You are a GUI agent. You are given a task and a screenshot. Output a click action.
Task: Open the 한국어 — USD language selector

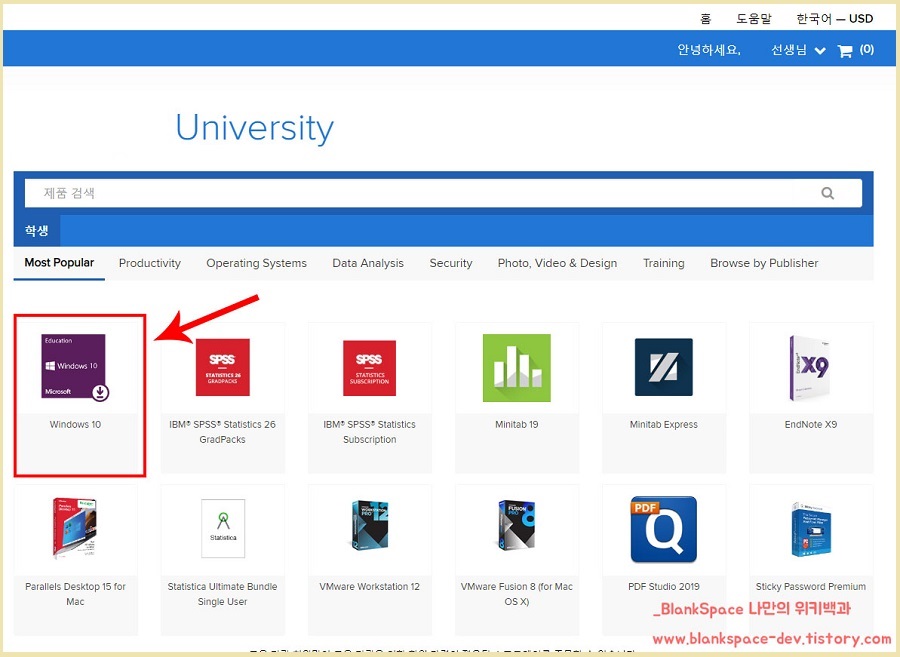pyautogui.click(x=835, y=19)
